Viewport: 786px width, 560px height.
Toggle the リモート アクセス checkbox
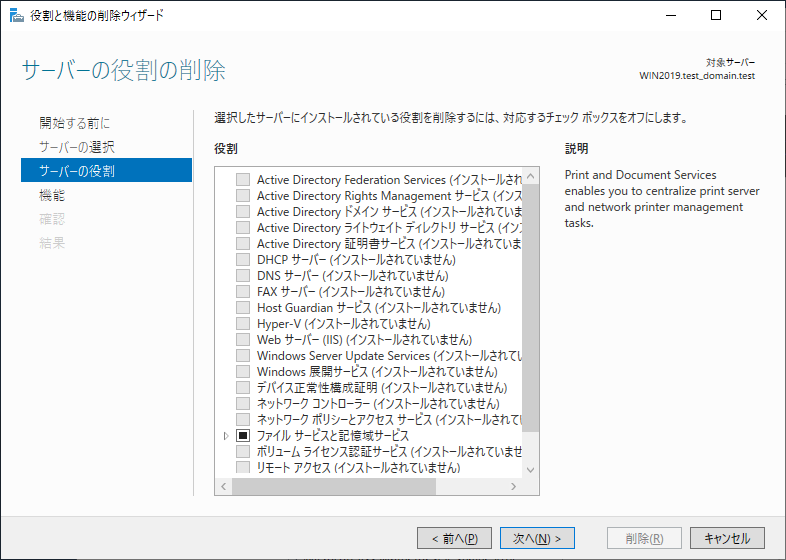pos(243,467)
